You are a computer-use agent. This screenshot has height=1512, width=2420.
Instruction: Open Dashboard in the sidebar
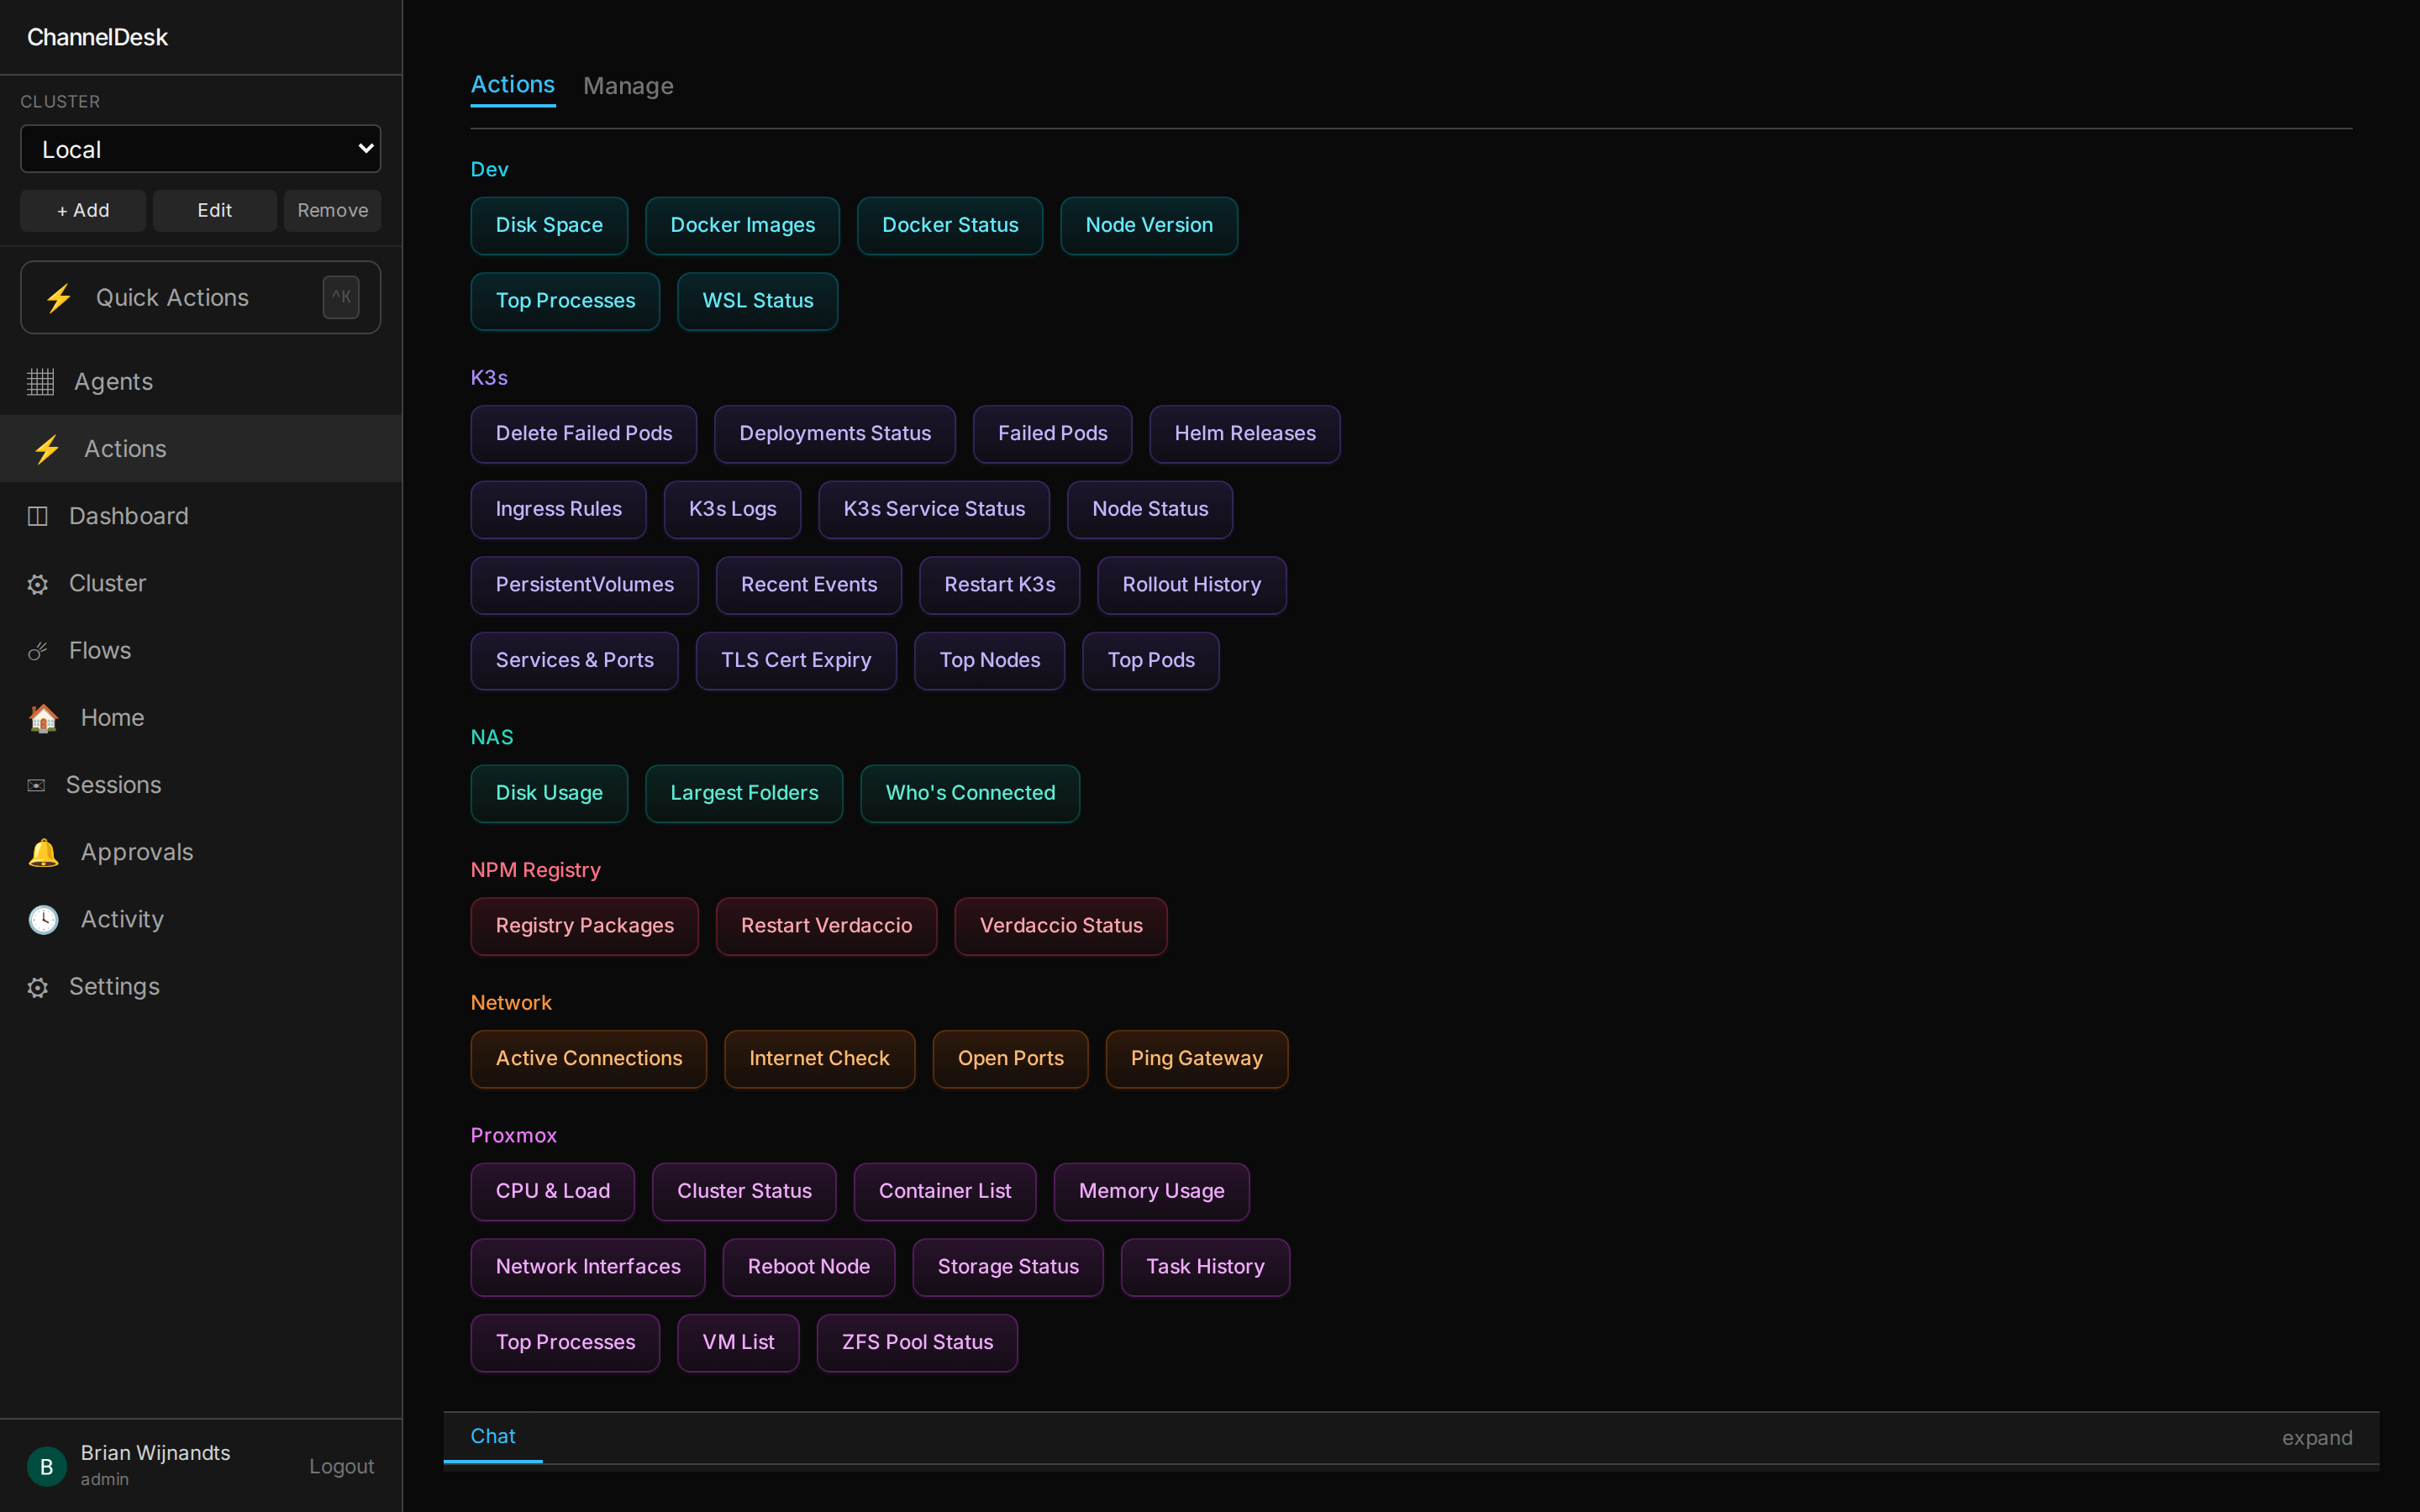pos(201,516)
